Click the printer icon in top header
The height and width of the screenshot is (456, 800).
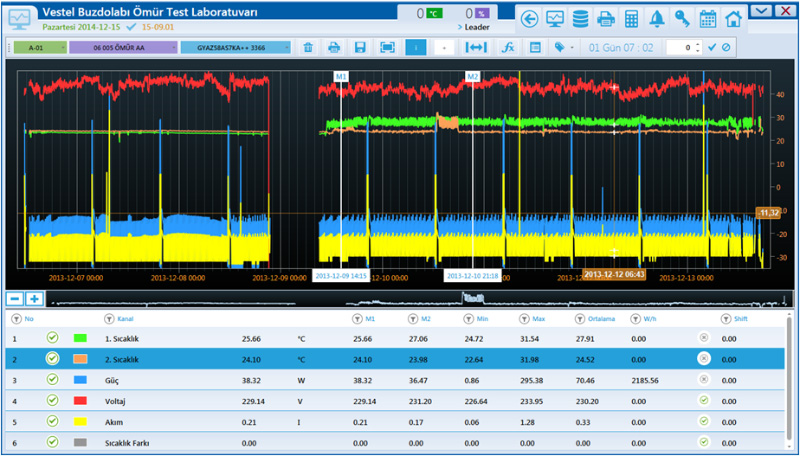pos(606,19)
